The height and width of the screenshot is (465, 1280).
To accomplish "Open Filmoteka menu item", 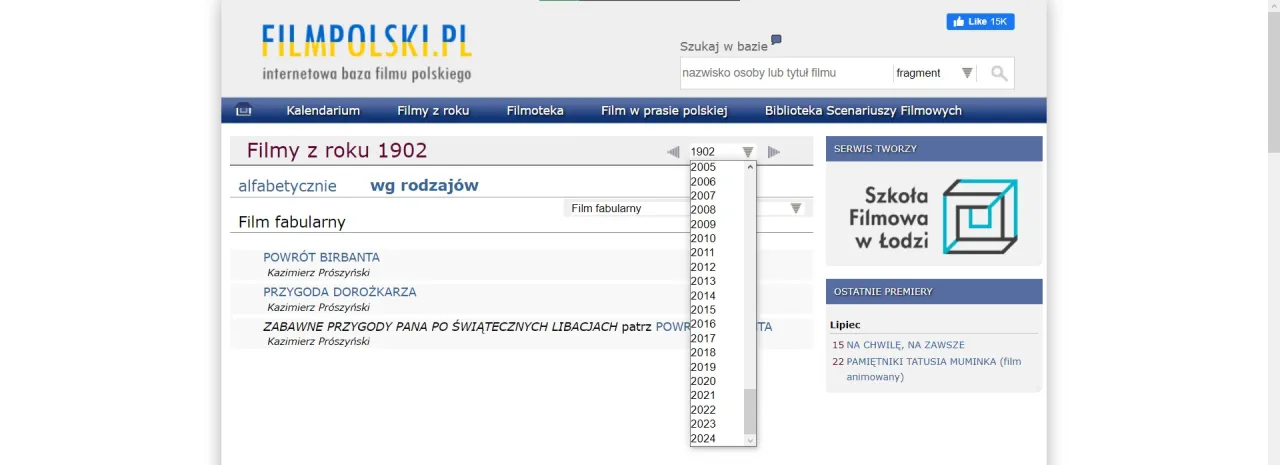I will 535,110.
